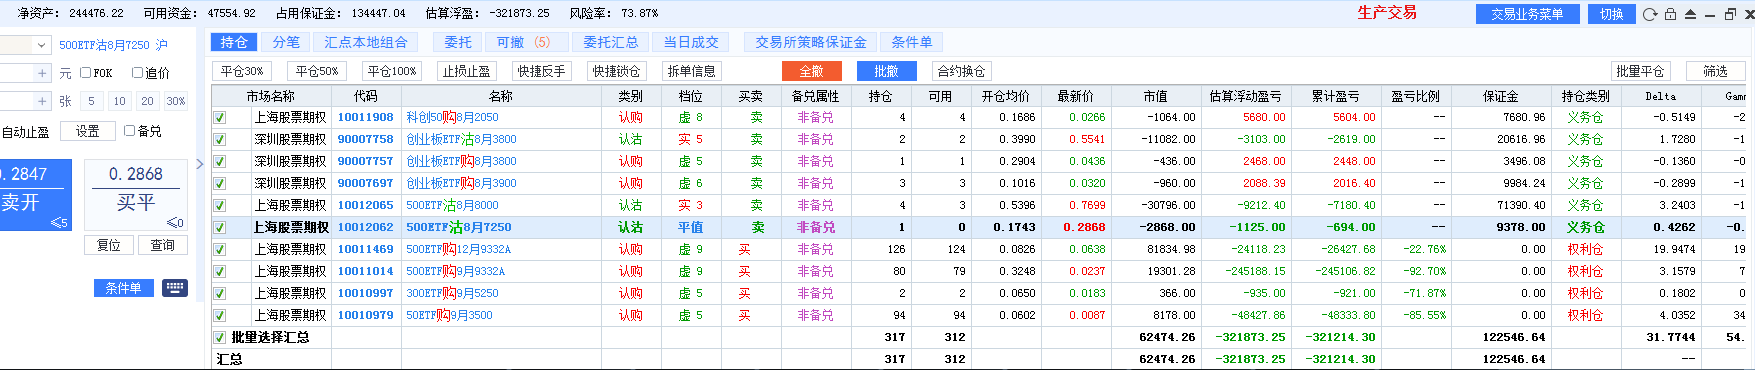Click the 平仓50% button

pos(317,71)
